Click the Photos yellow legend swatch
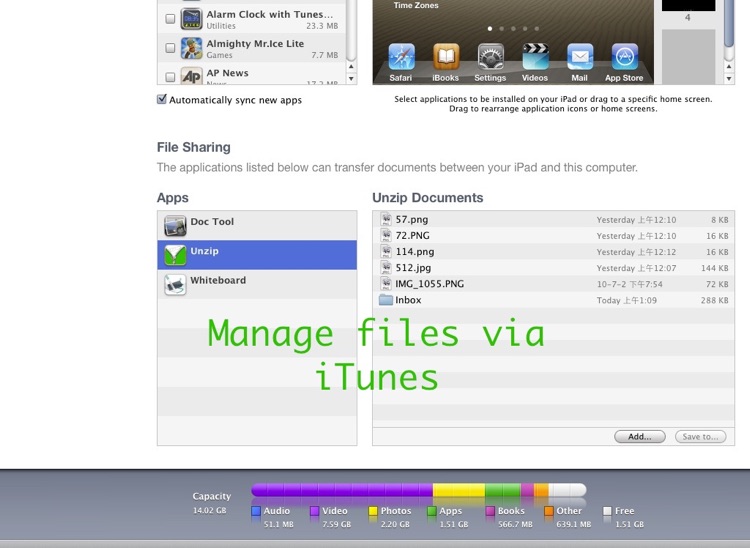The height and width of the screenshot is (548, 750). (x=373, y=511)
